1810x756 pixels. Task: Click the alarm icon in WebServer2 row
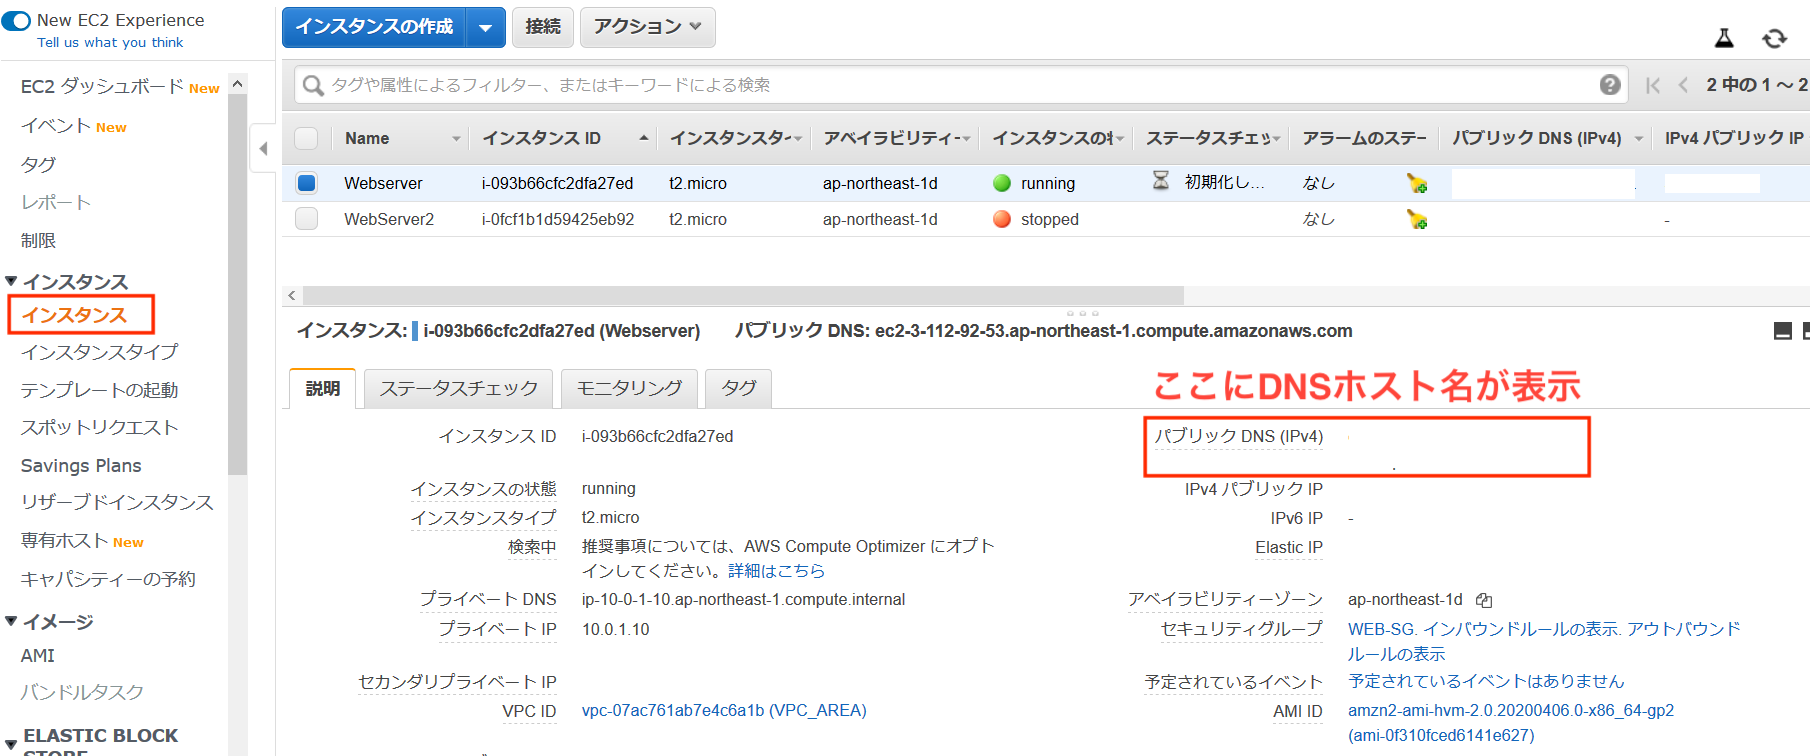(1417, 219)
